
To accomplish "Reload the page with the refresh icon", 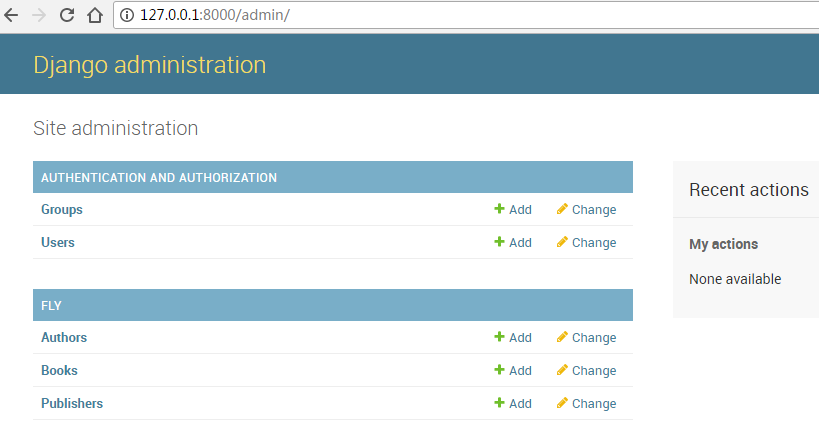I will click(x=67, y=15).
